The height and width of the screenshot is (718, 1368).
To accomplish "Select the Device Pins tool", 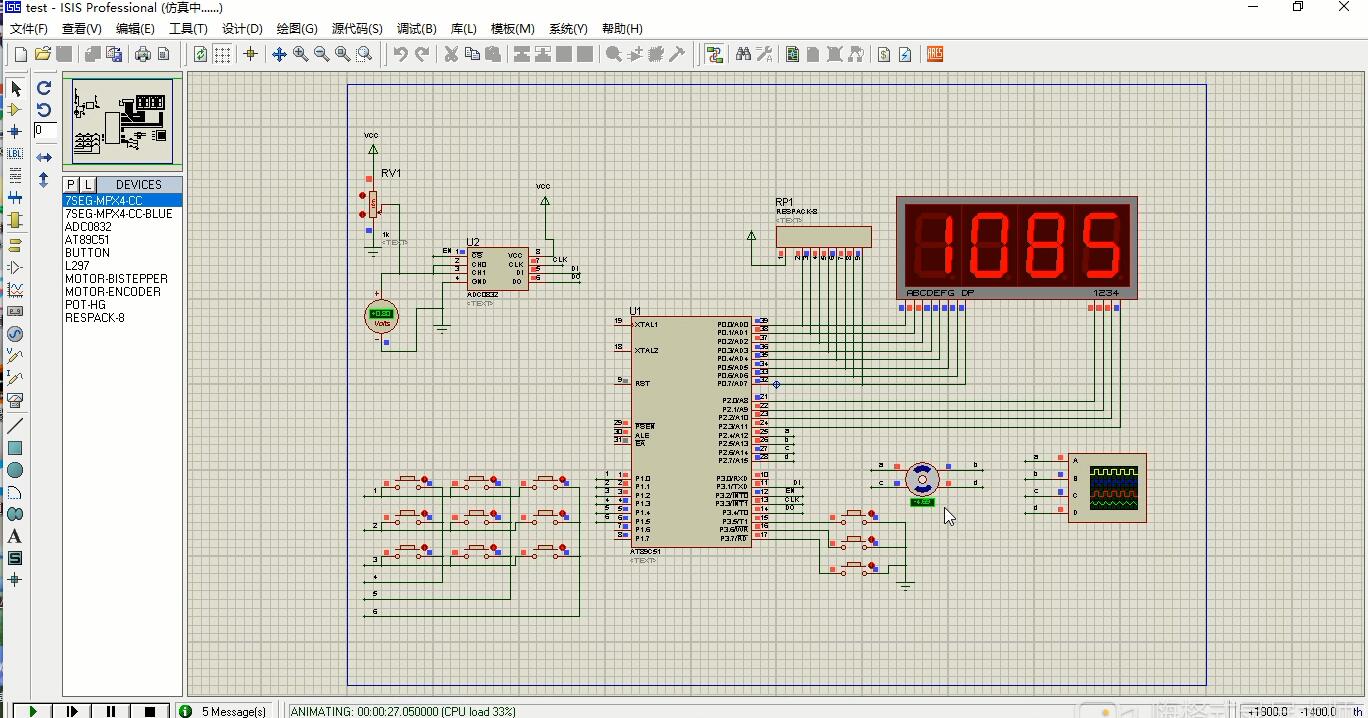I will coord(15,267).
